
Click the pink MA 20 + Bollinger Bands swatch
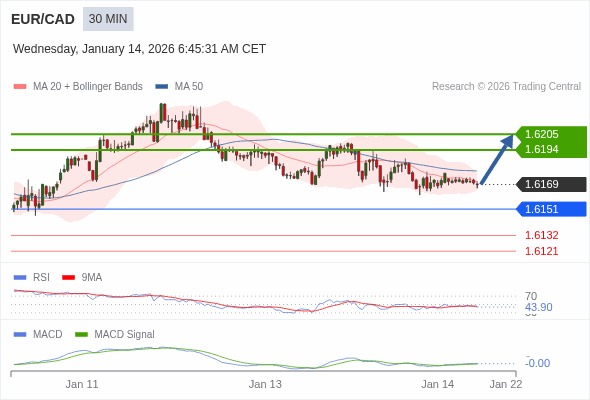(20, 87)
